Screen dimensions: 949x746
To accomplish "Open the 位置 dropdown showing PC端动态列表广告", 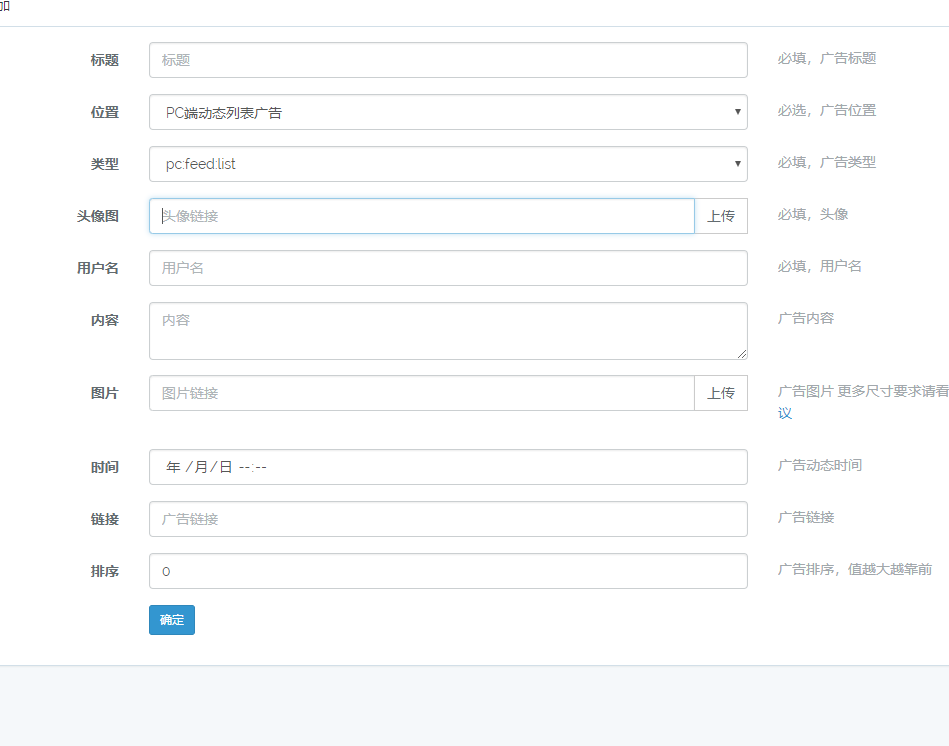I will coord(447,112).
